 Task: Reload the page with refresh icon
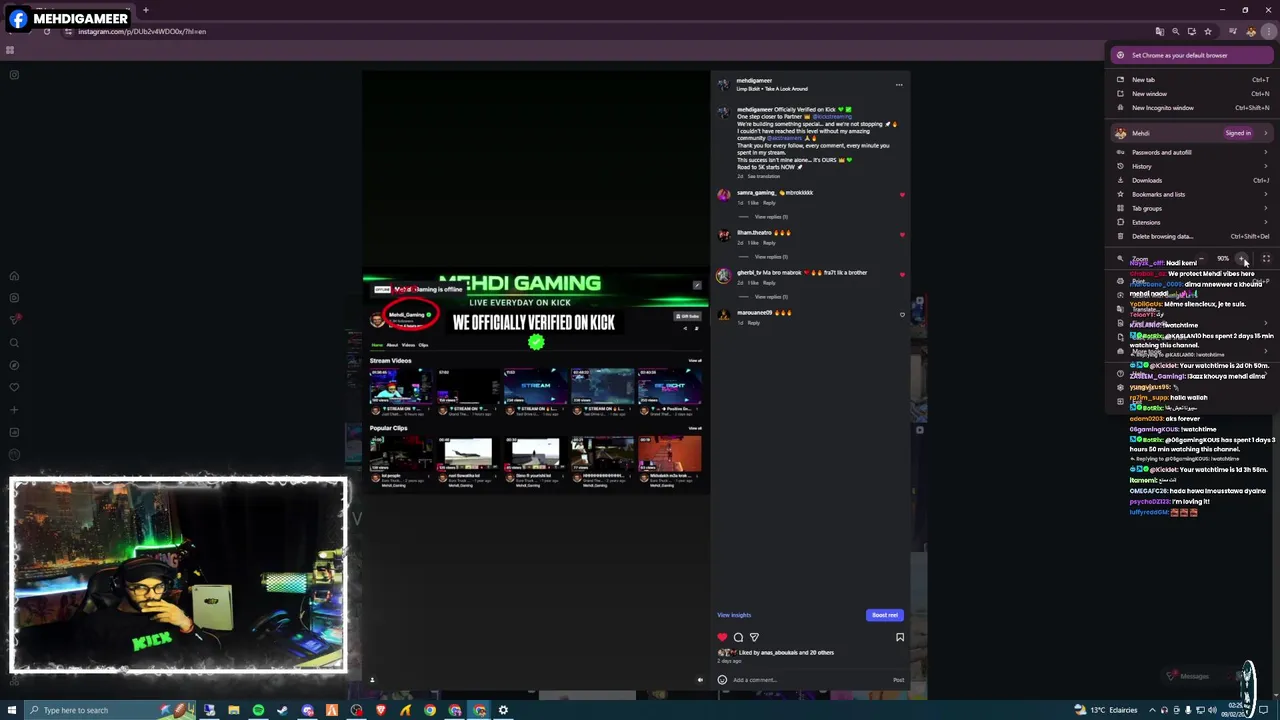pyautogui.click(x=46, y=31)
